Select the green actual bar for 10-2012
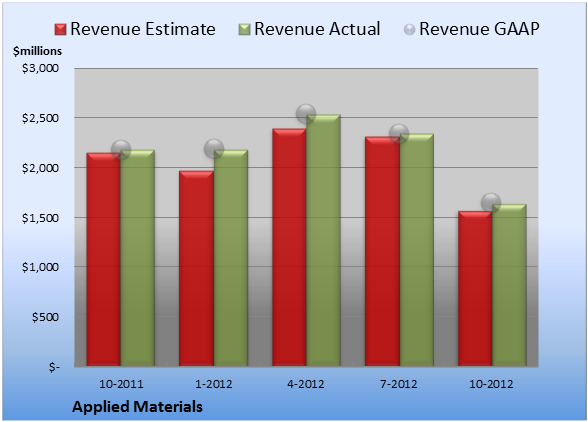 (x=510, y=285)
